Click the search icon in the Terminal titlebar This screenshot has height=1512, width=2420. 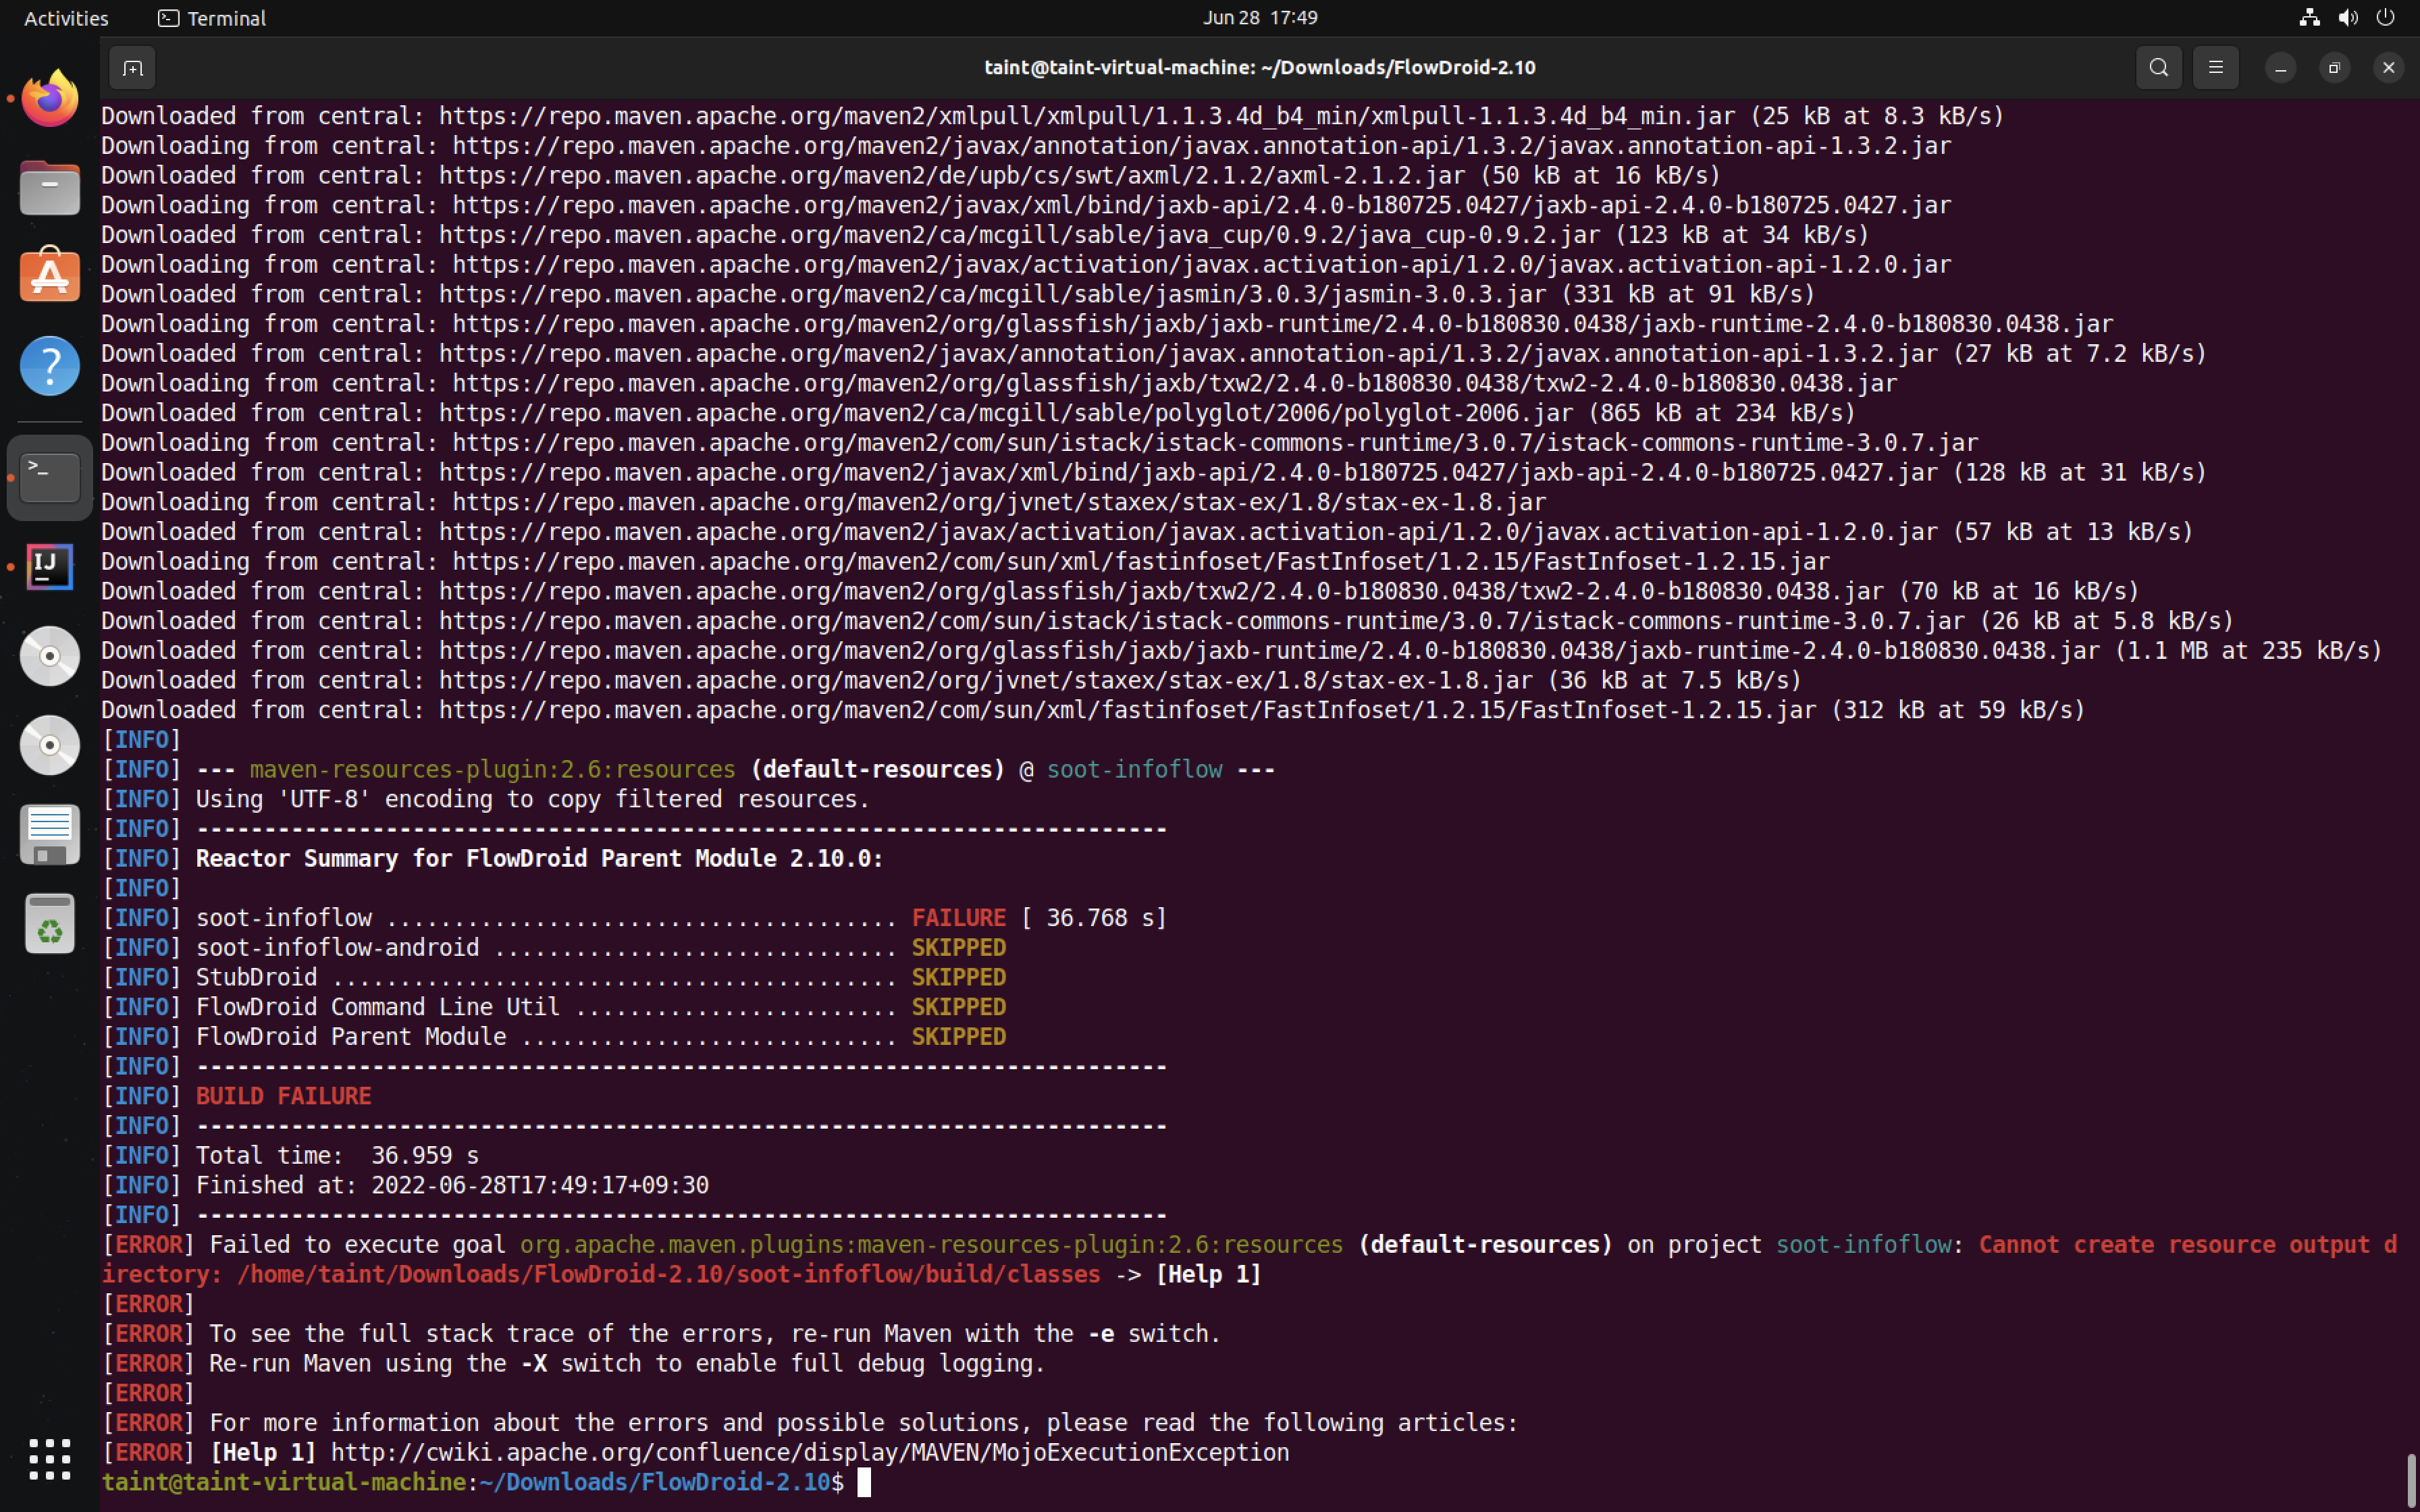click(2158, 67)
